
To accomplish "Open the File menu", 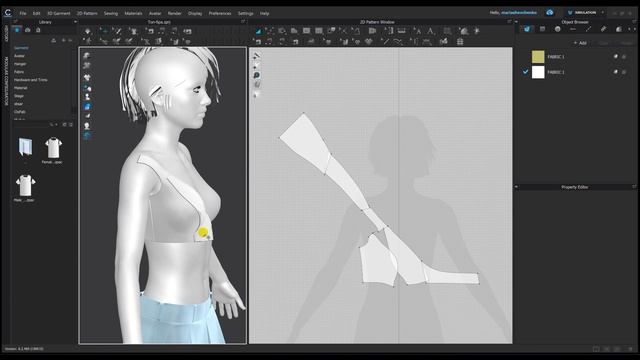I will (x=23, y=13).
